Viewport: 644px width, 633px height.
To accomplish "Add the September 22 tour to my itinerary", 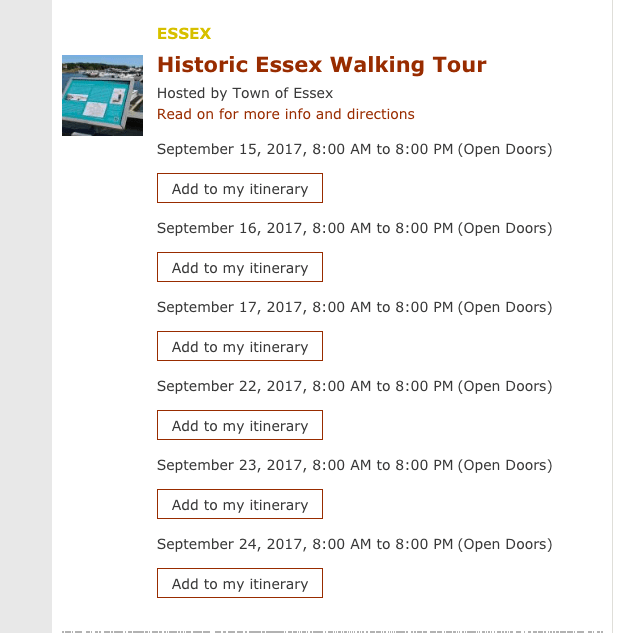I will 240,426.
